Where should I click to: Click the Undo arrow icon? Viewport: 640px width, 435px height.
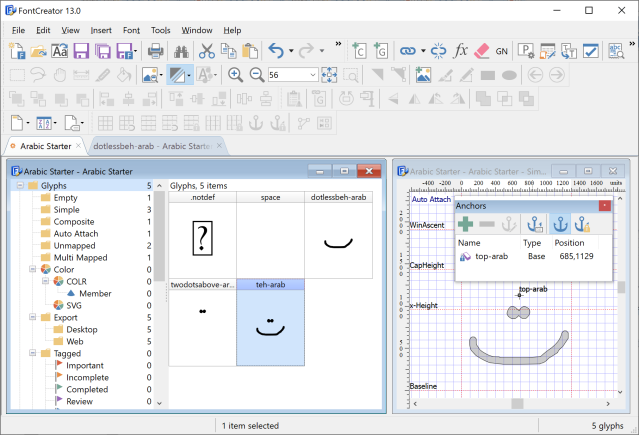tap(276, 51)
